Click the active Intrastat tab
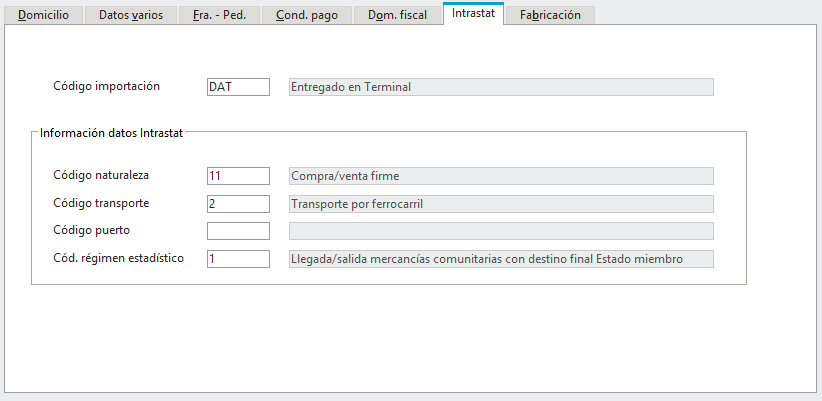This screenshot has height=401, width=822. [473, 14]
